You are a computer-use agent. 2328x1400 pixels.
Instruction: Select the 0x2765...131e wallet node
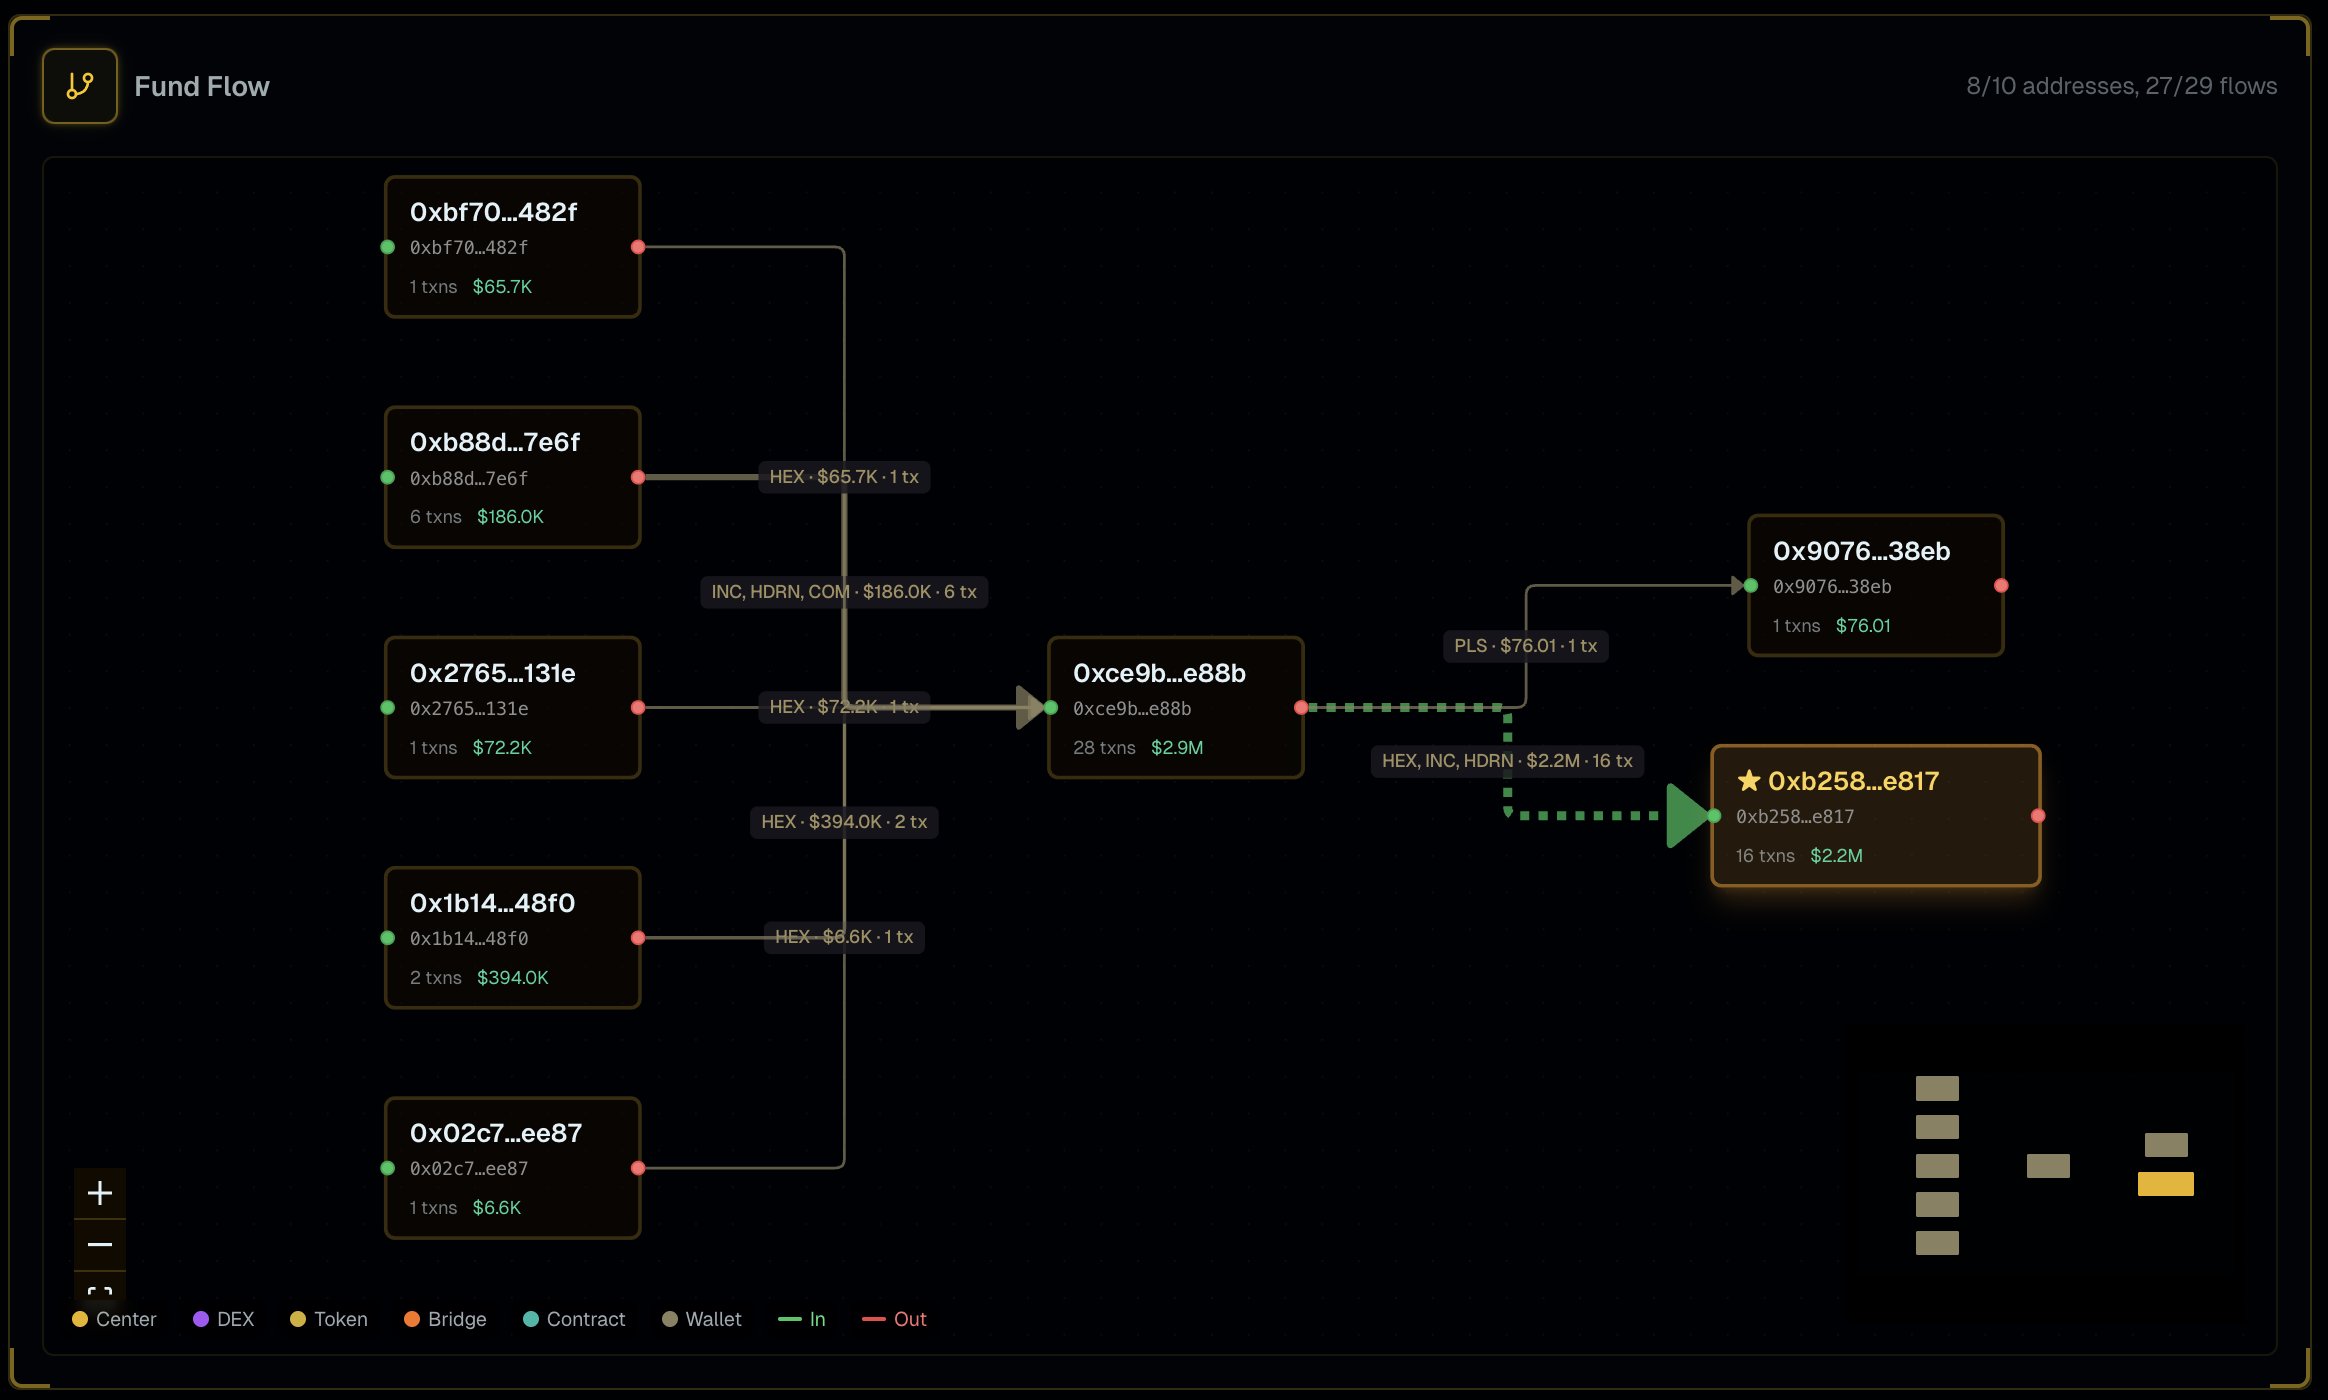(x=512, y=708)
